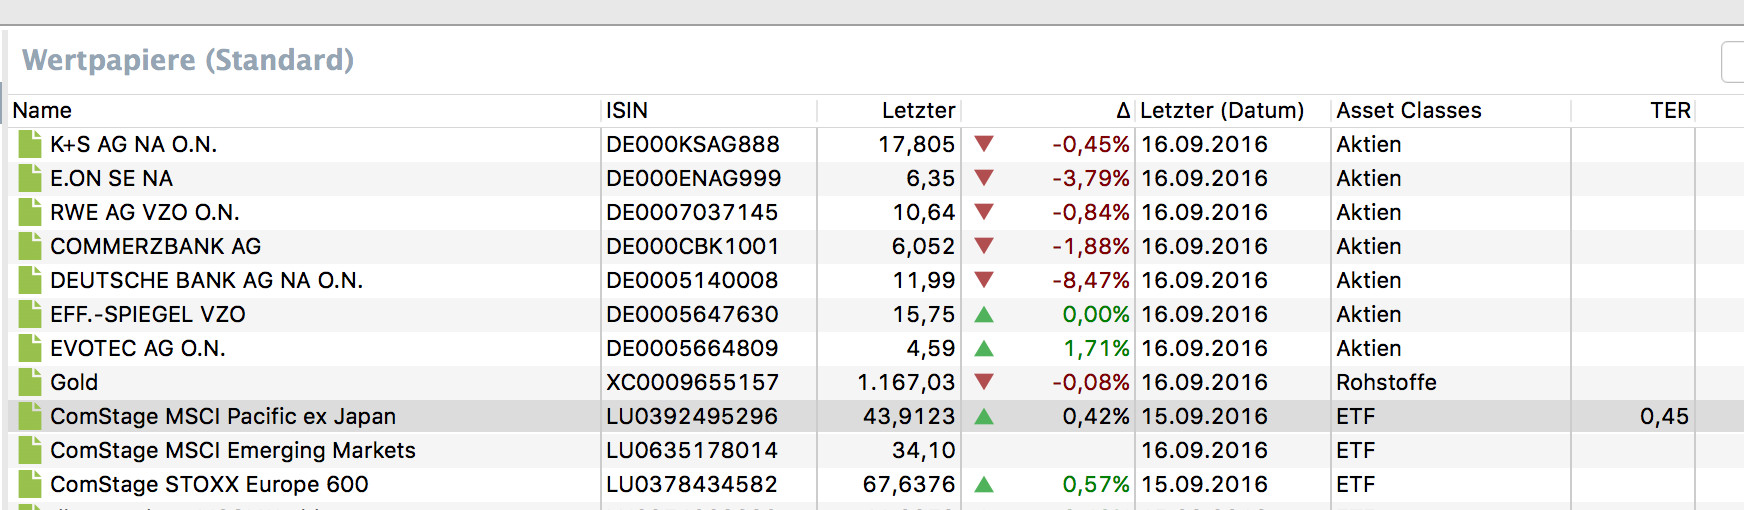Select ComStage STOXX Europe 600 name
The height and width of the screenshot is (510, 1744).
(209, 484)
